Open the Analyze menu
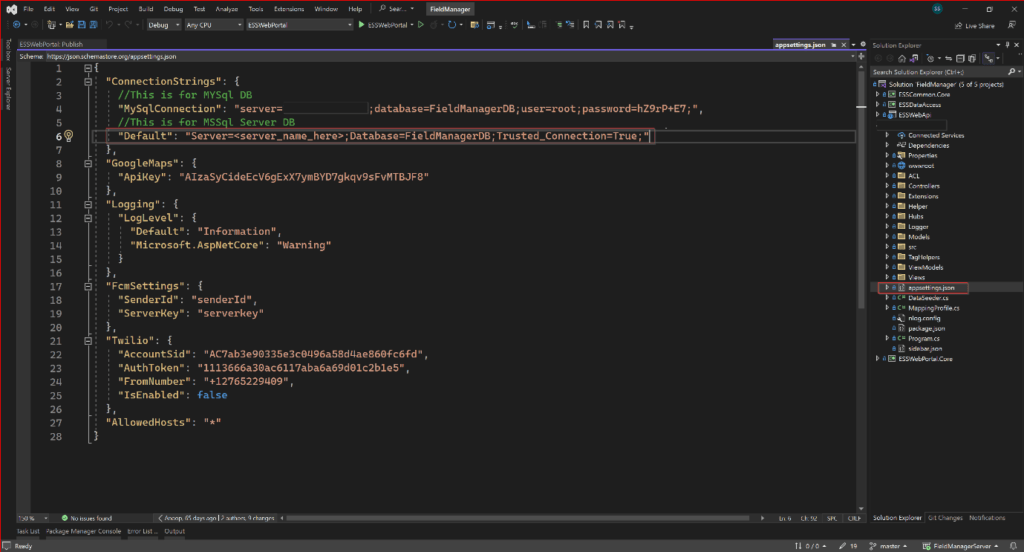1024x552 pixels. (x=227, y=9)
